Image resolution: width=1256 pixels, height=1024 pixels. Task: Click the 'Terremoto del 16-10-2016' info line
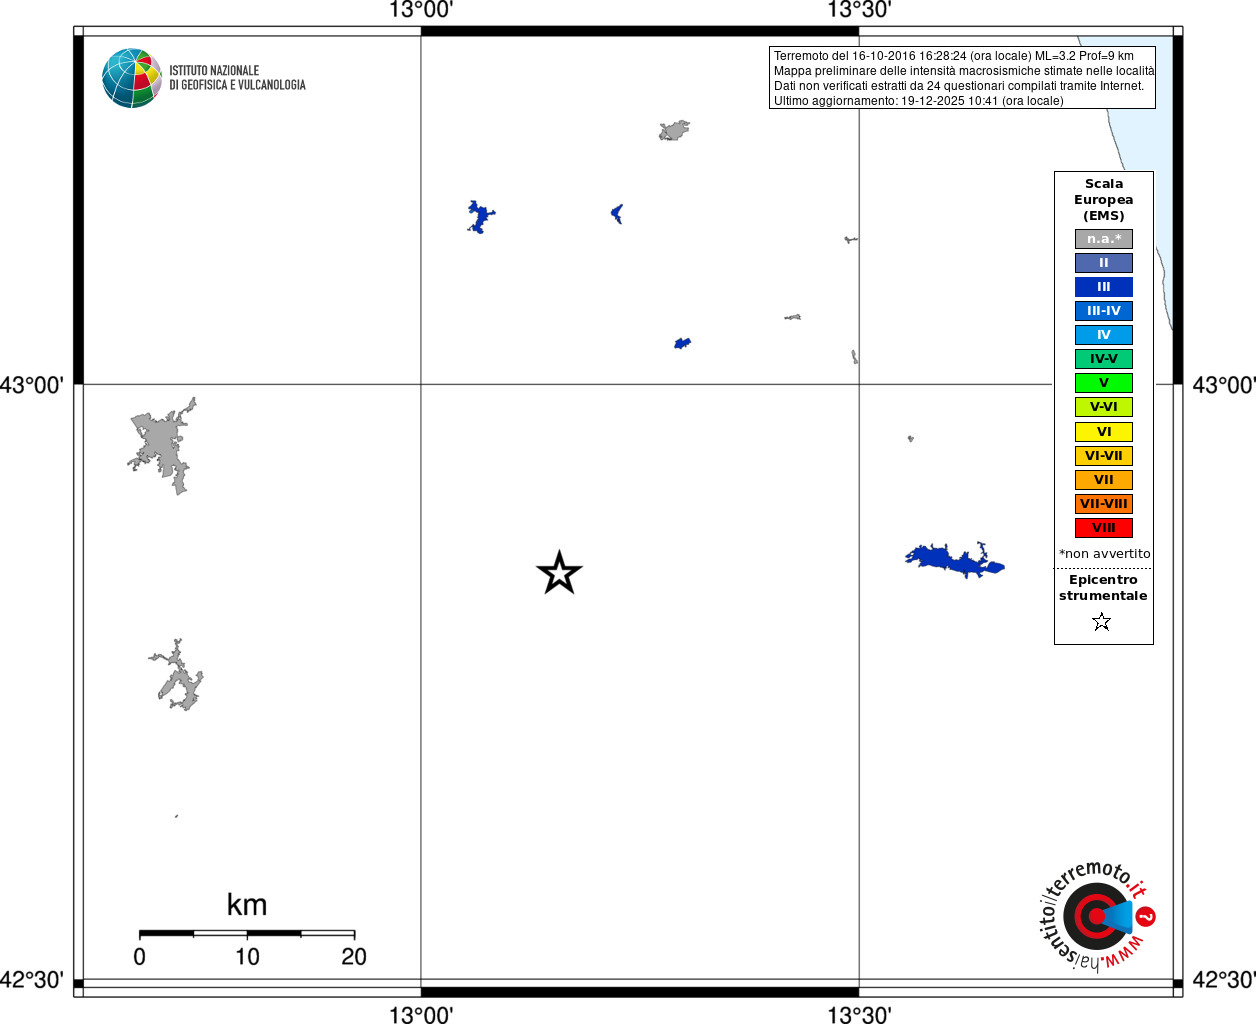click(x=953, y=56)
